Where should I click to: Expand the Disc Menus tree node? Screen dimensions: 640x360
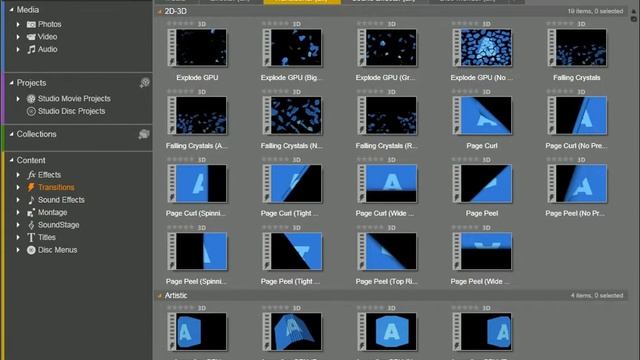pos(18,250)
